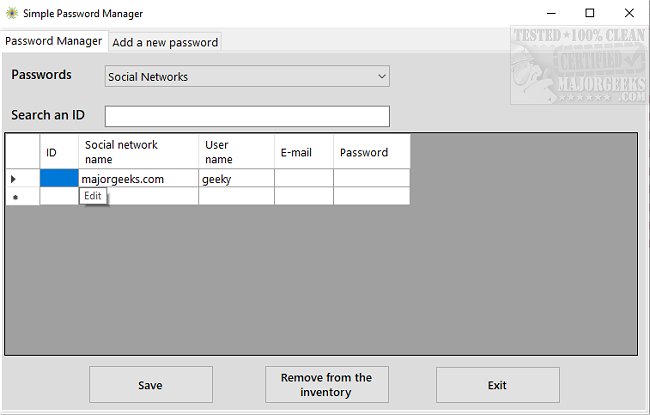
Task: Click the E-mail column header
Action: click(304, 152)
